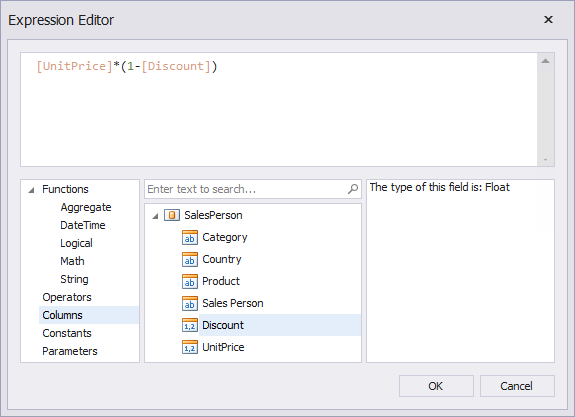Select the Math functions category

[x=72, y=261]
